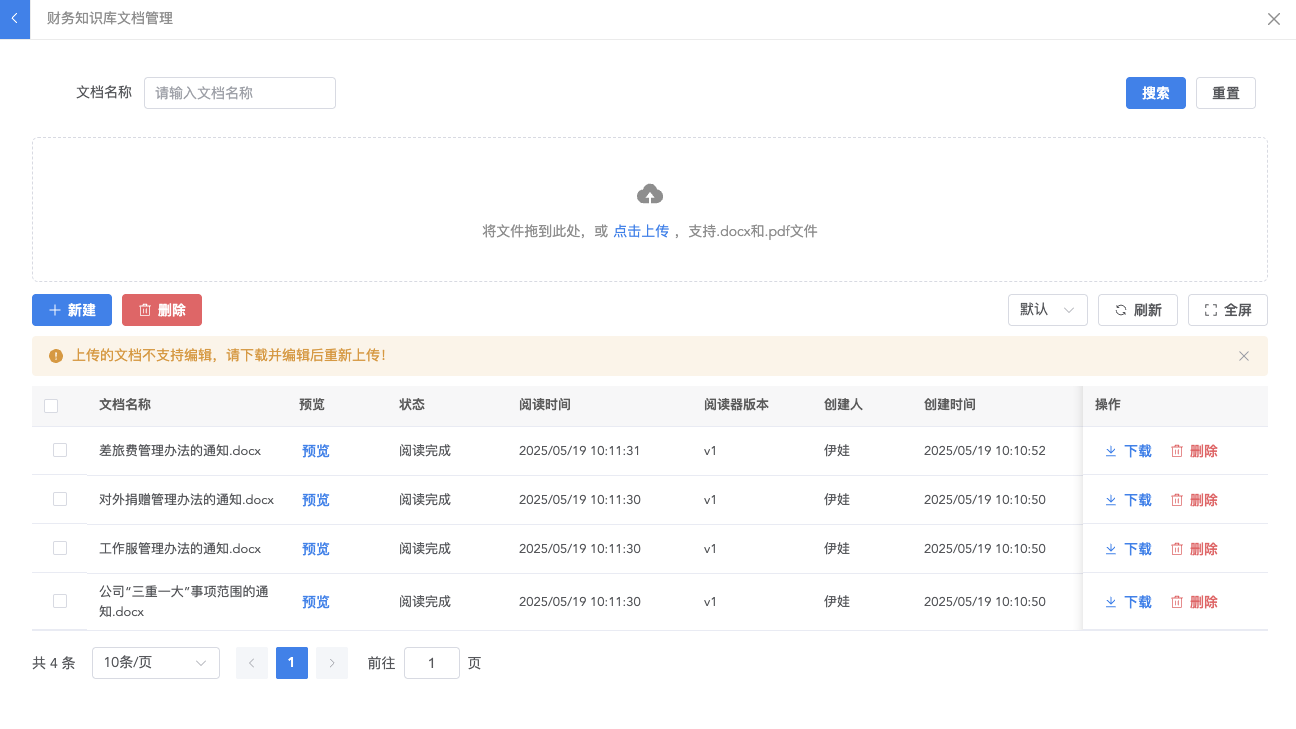Check the row for 工作服管理办法的通知.docx
The image size is (1296, 729).
(60, 548)
